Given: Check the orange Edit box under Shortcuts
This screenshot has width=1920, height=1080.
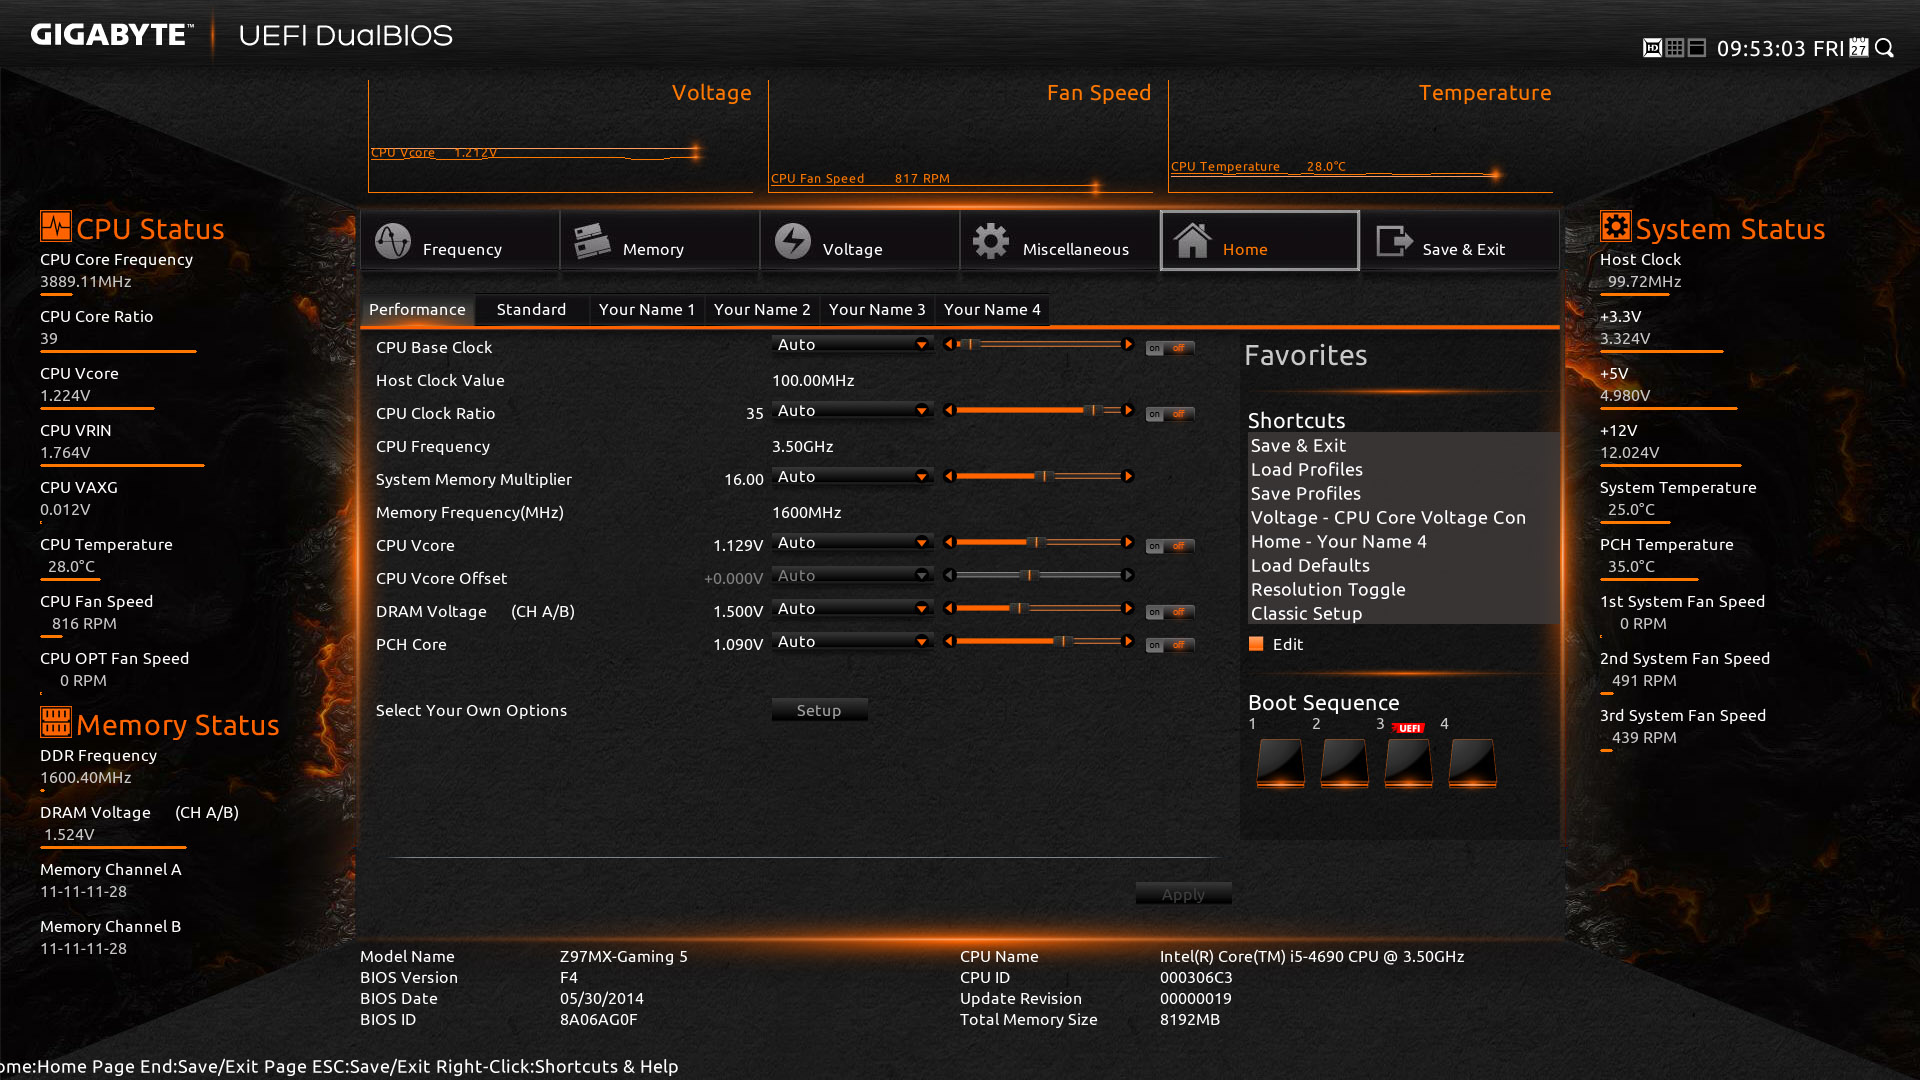Looking at the screenshot, I should [x=1256, y=644].
